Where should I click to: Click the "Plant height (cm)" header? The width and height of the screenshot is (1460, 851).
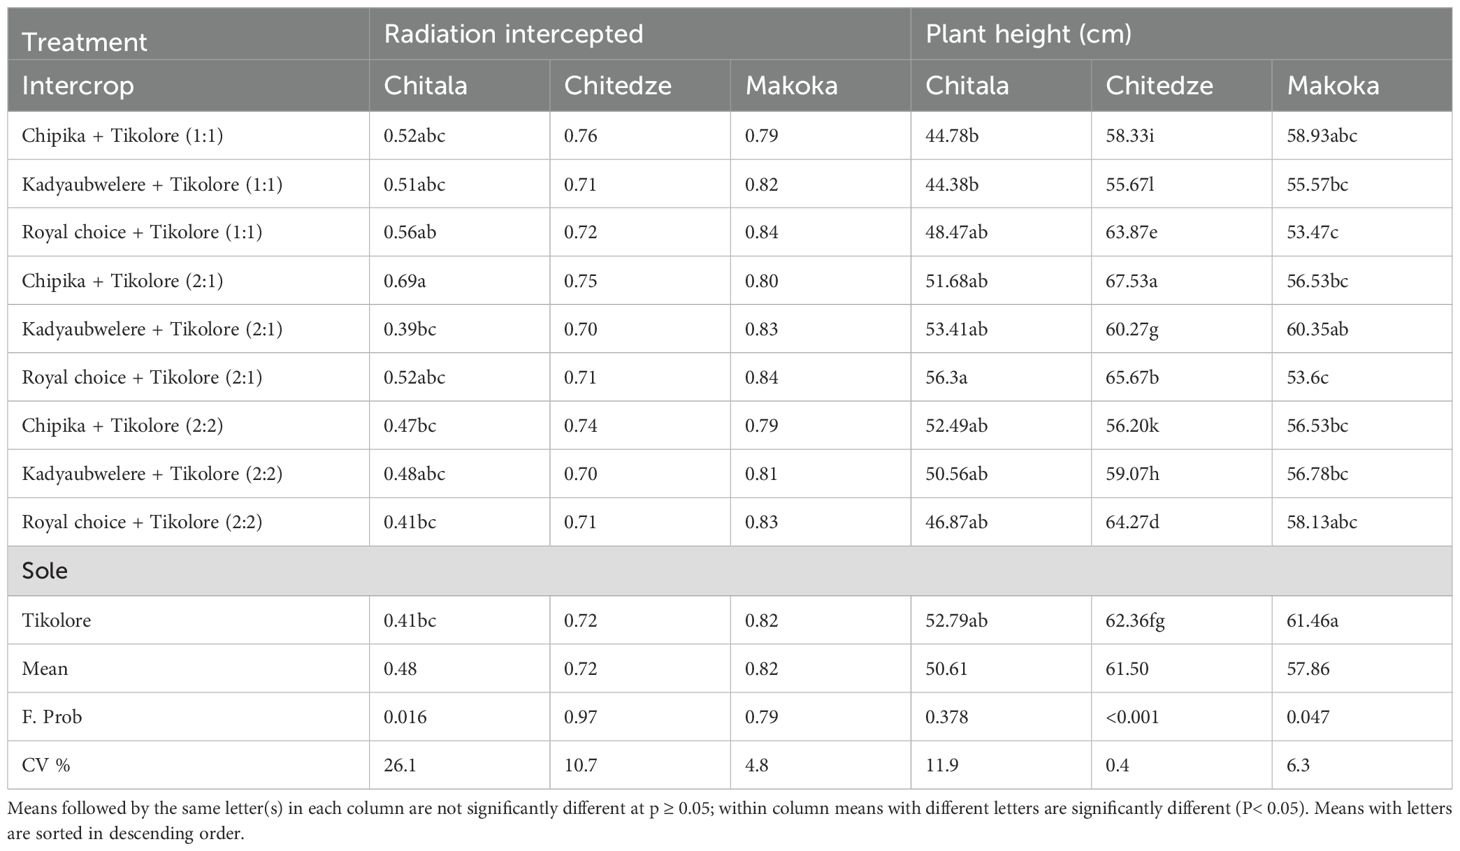click(1028, 34)
